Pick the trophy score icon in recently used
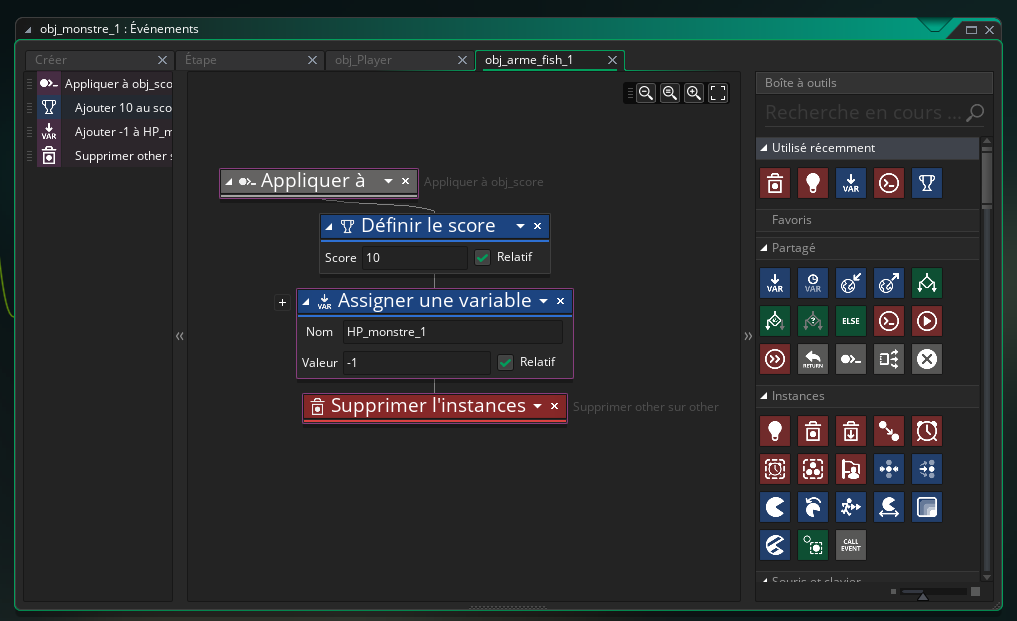 (x=927, y=183)
